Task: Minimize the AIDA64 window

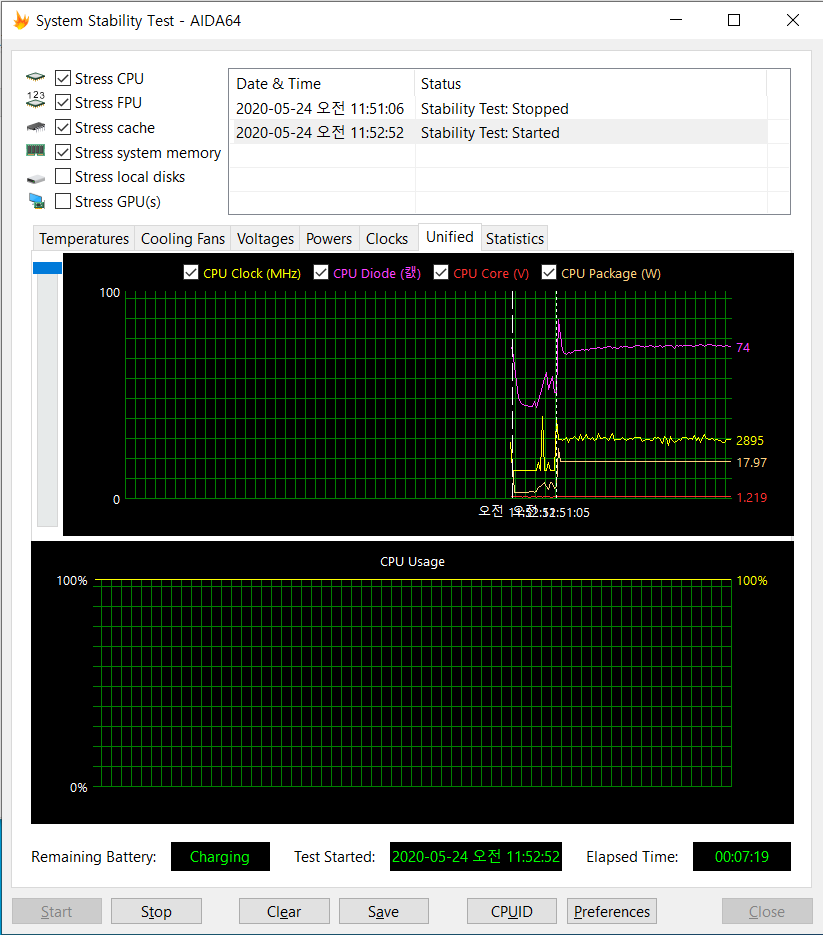Action: pyautogui.click(x=676, y=20)
